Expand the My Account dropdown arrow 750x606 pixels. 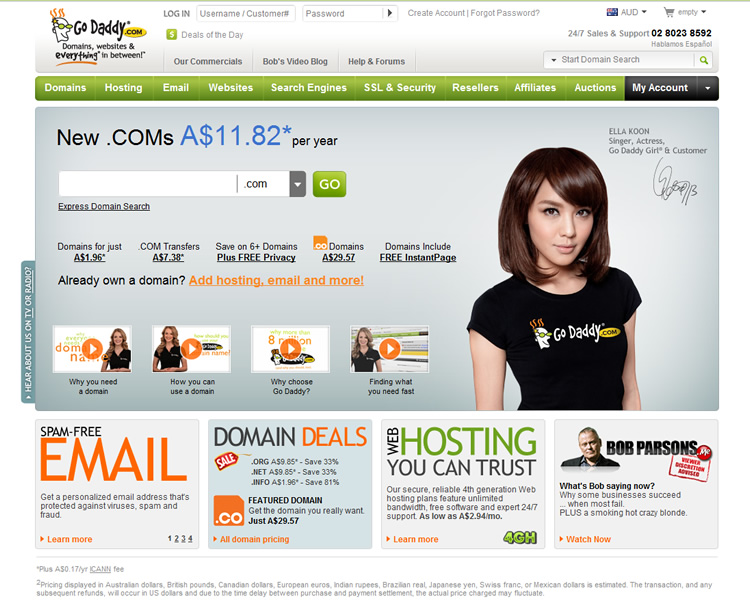click(x=707, y=88)
